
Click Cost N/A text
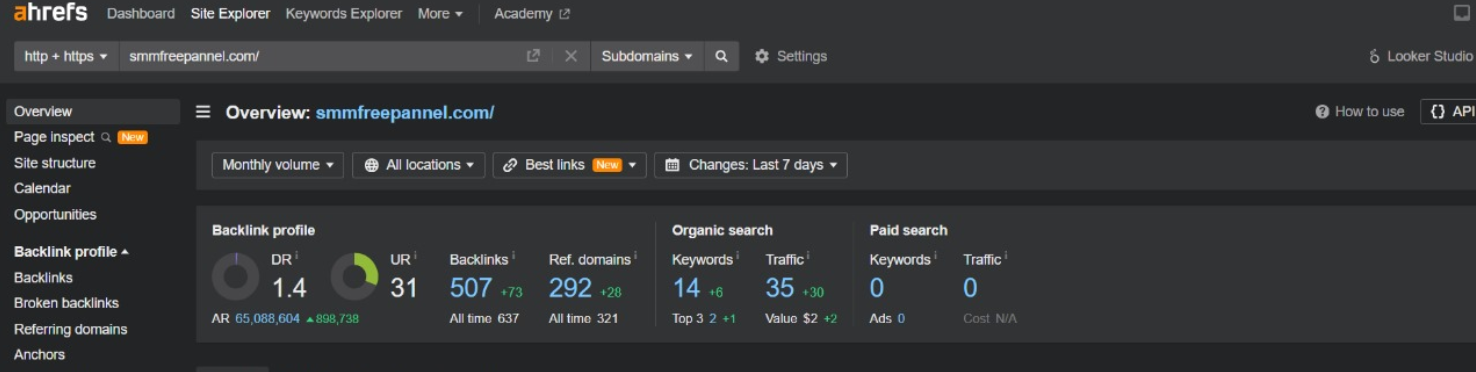point(990,319)
